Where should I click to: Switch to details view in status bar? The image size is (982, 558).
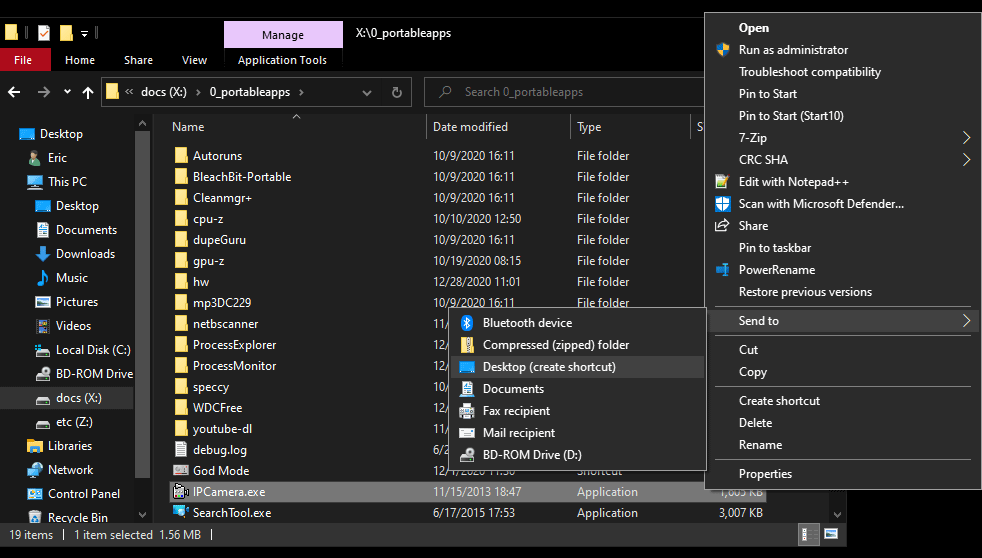click(x=809, y=534)
